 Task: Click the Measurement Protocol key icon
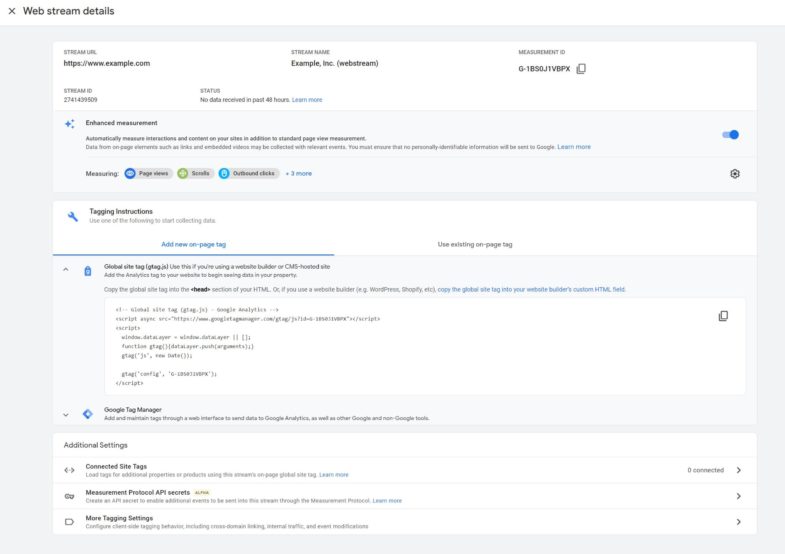[x=70, y=496]
